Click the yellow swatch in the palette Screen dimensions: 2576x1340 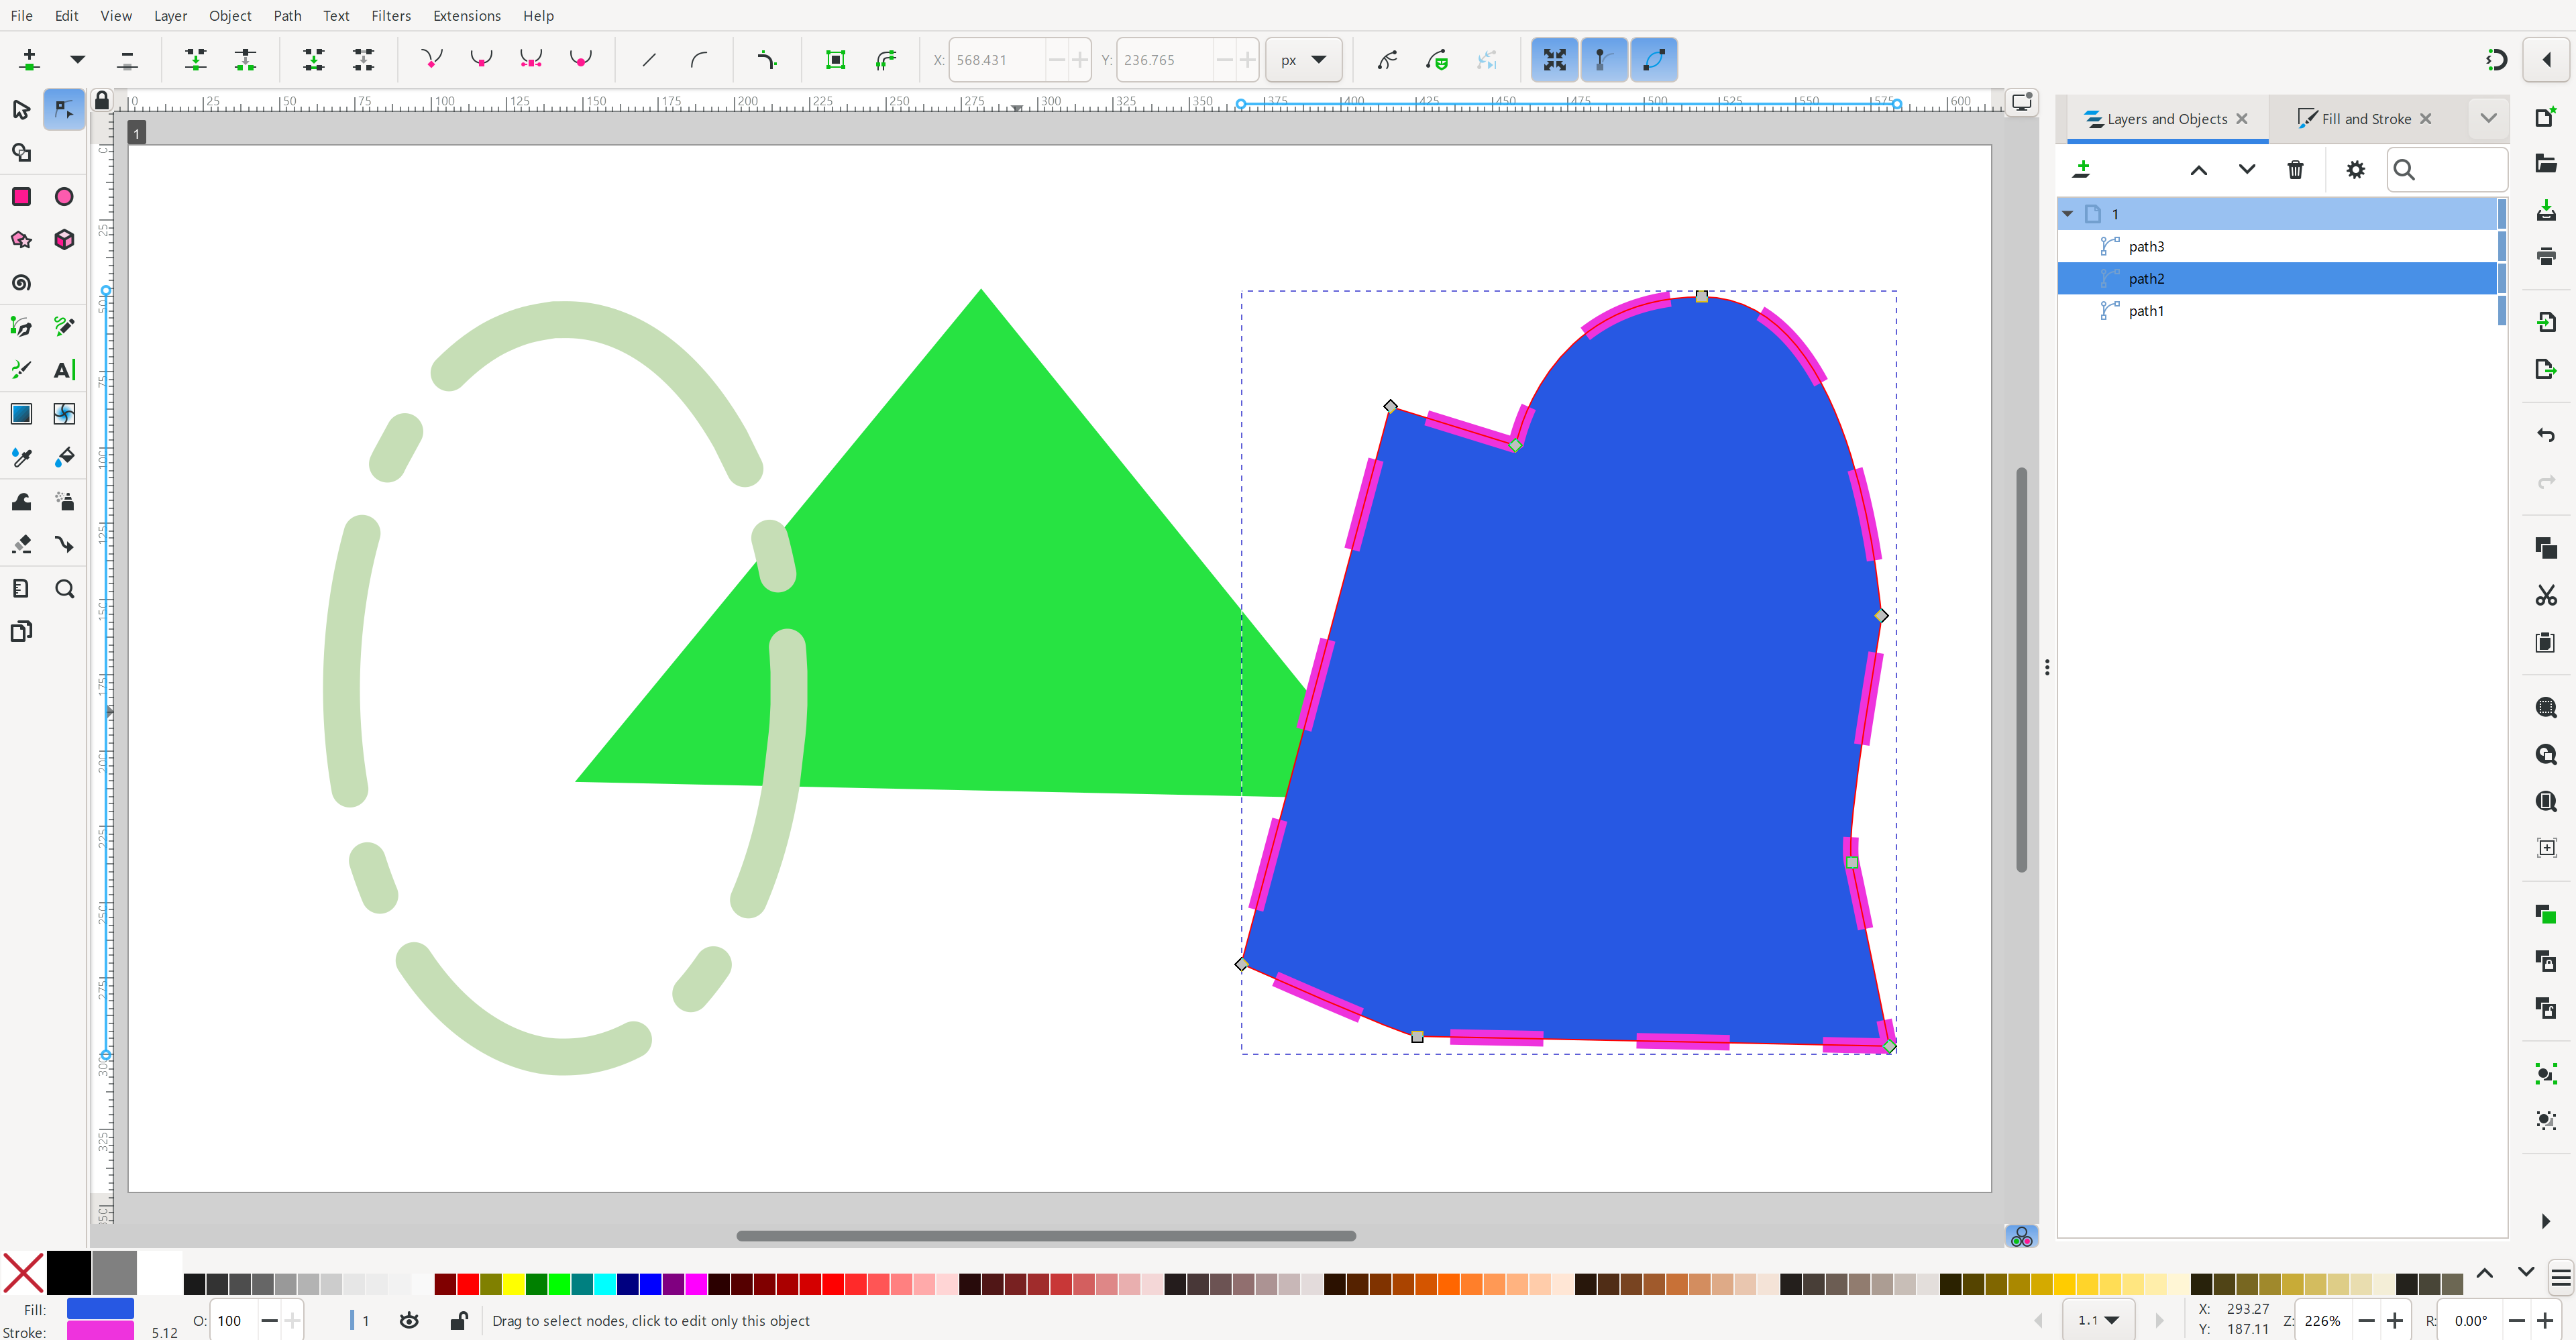(513, 1284)
